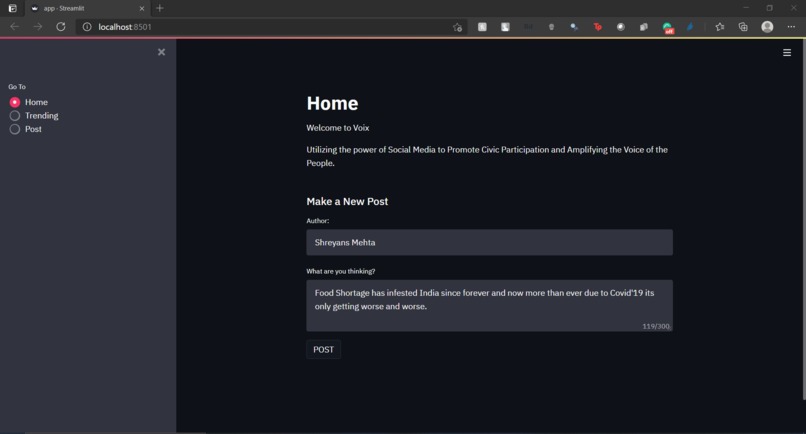Screen dimensions: 806x434
Task: Click the blue key-shaped extension icon
Action: (x=574, y=27)
